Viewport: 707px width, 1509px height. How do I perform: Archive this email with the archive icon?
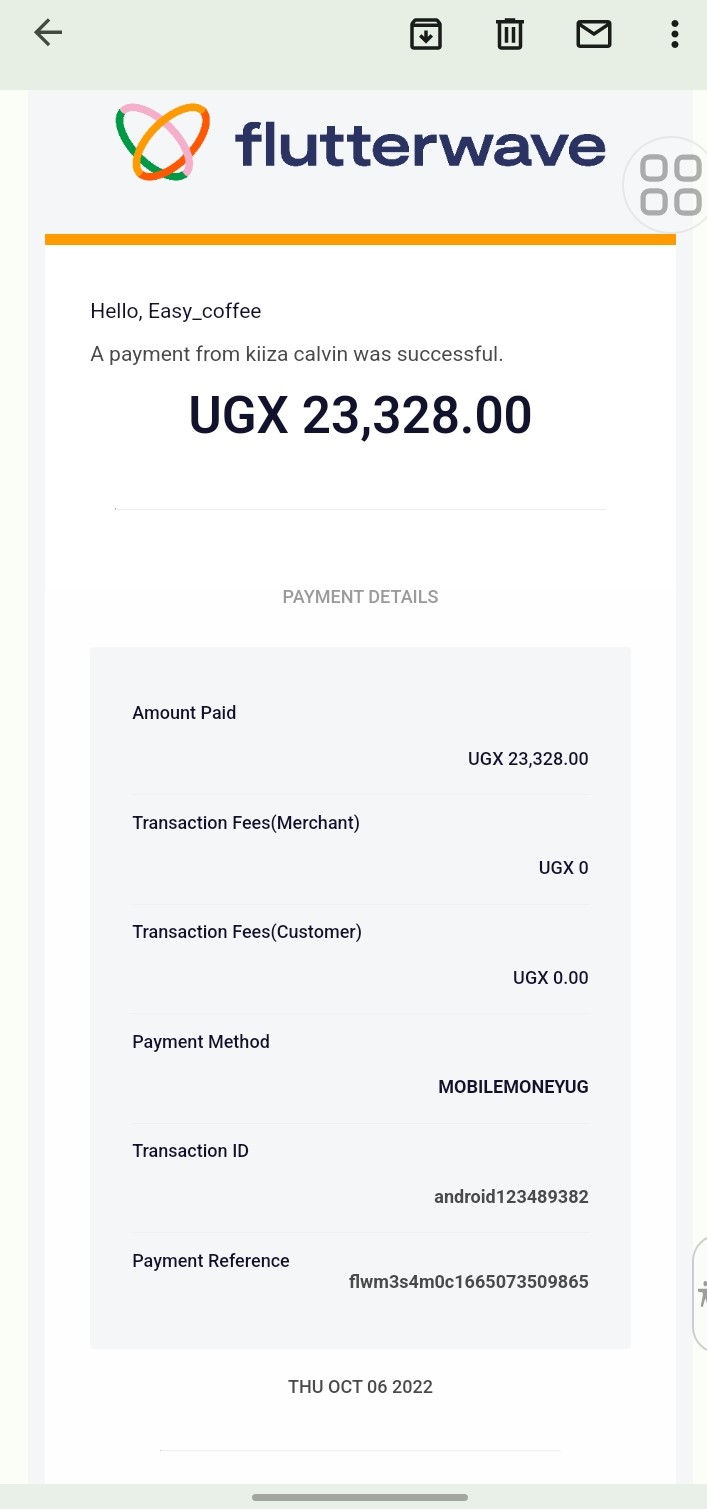tap(426, 34)
